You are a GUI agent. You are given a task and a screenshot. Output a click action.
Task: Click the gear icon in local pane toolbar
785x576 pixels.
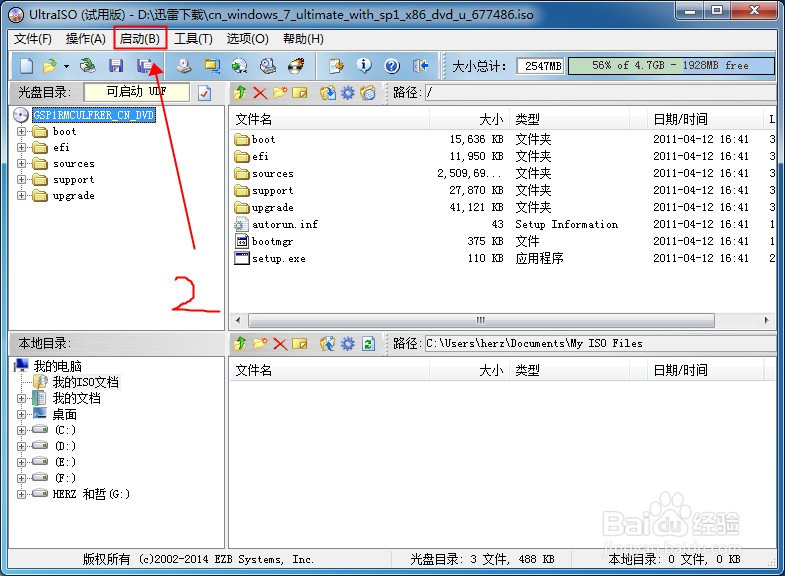click(x=347, y=344)
